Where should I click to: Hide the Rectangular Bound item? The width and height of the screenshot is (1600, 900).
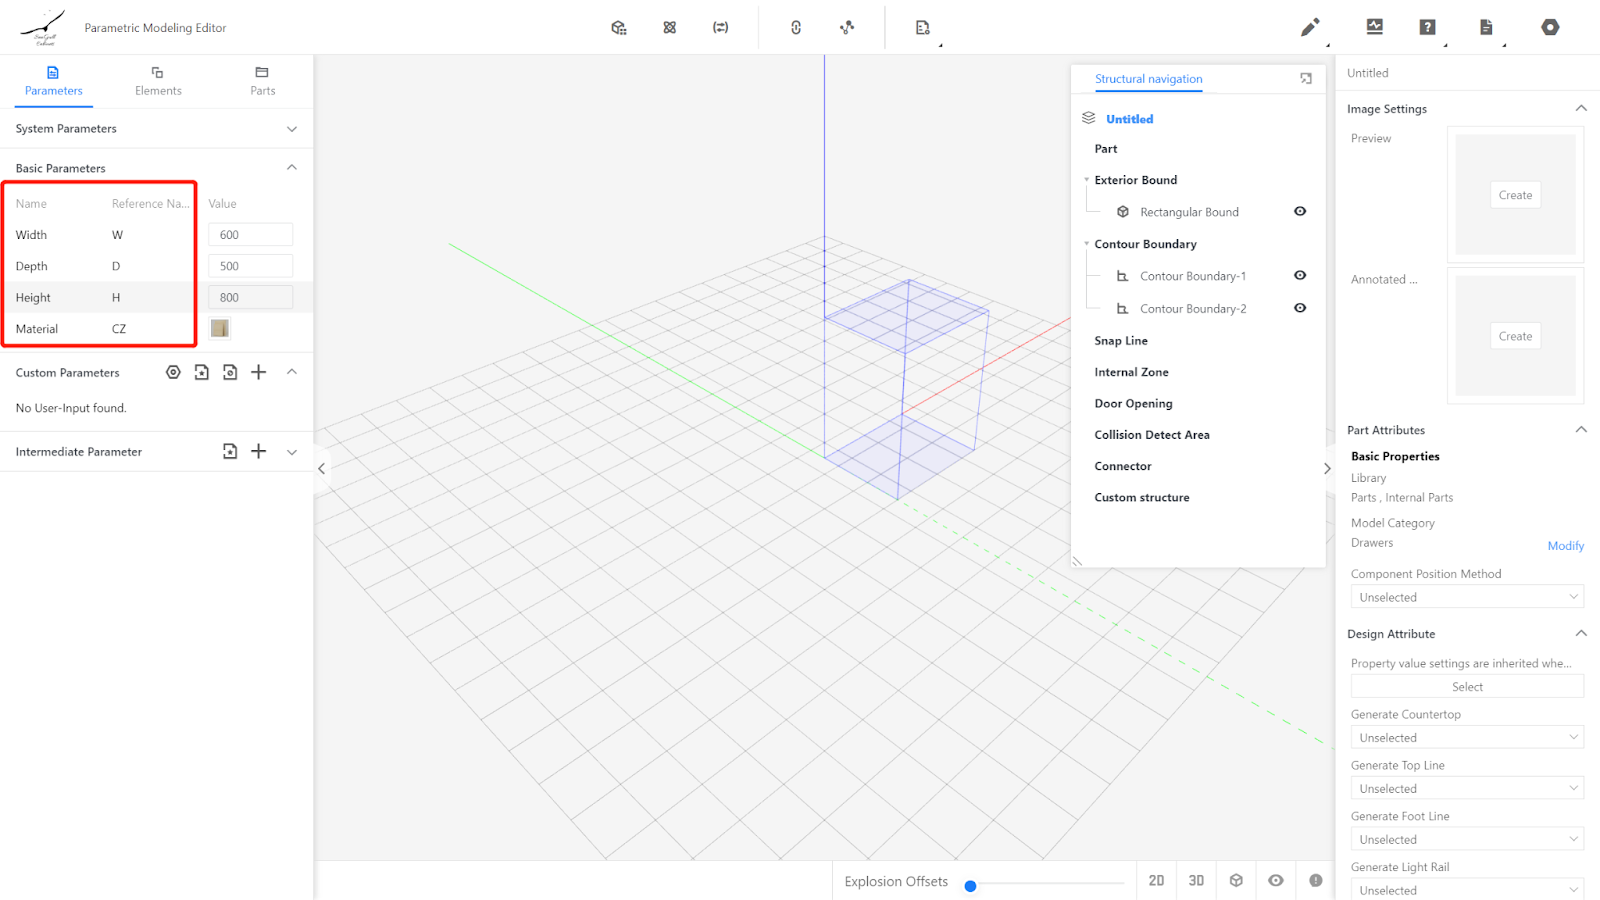point(1299,211)
